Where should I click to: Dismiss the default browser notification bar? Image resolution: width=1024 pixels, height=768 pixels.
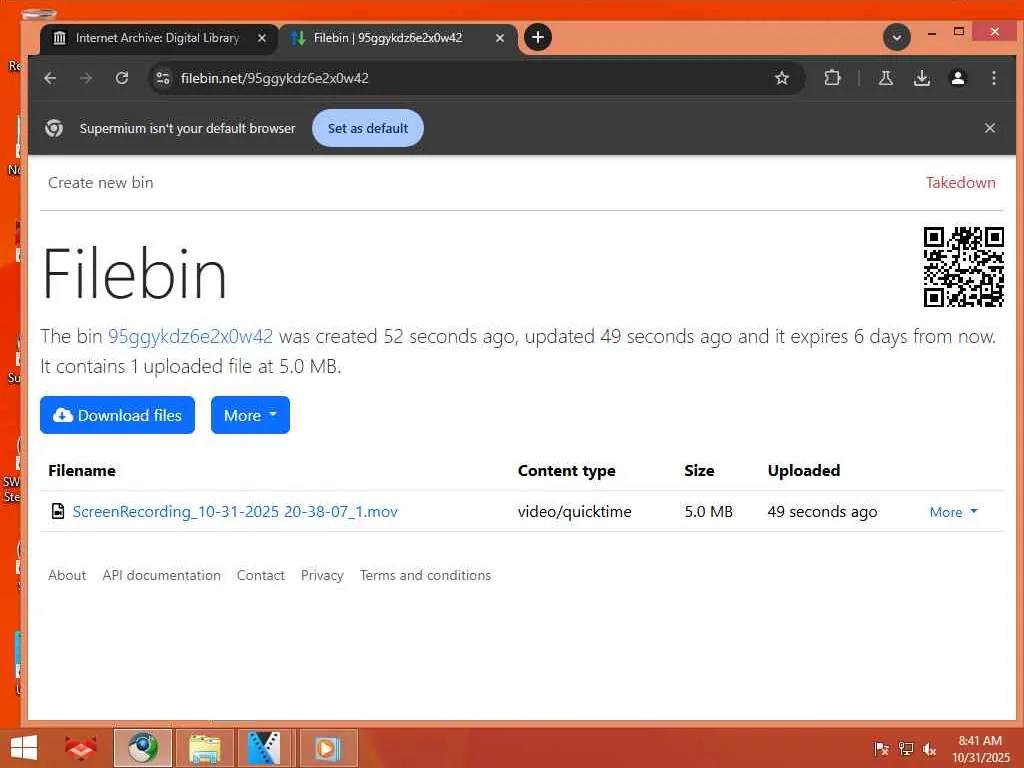coord(989,128)
